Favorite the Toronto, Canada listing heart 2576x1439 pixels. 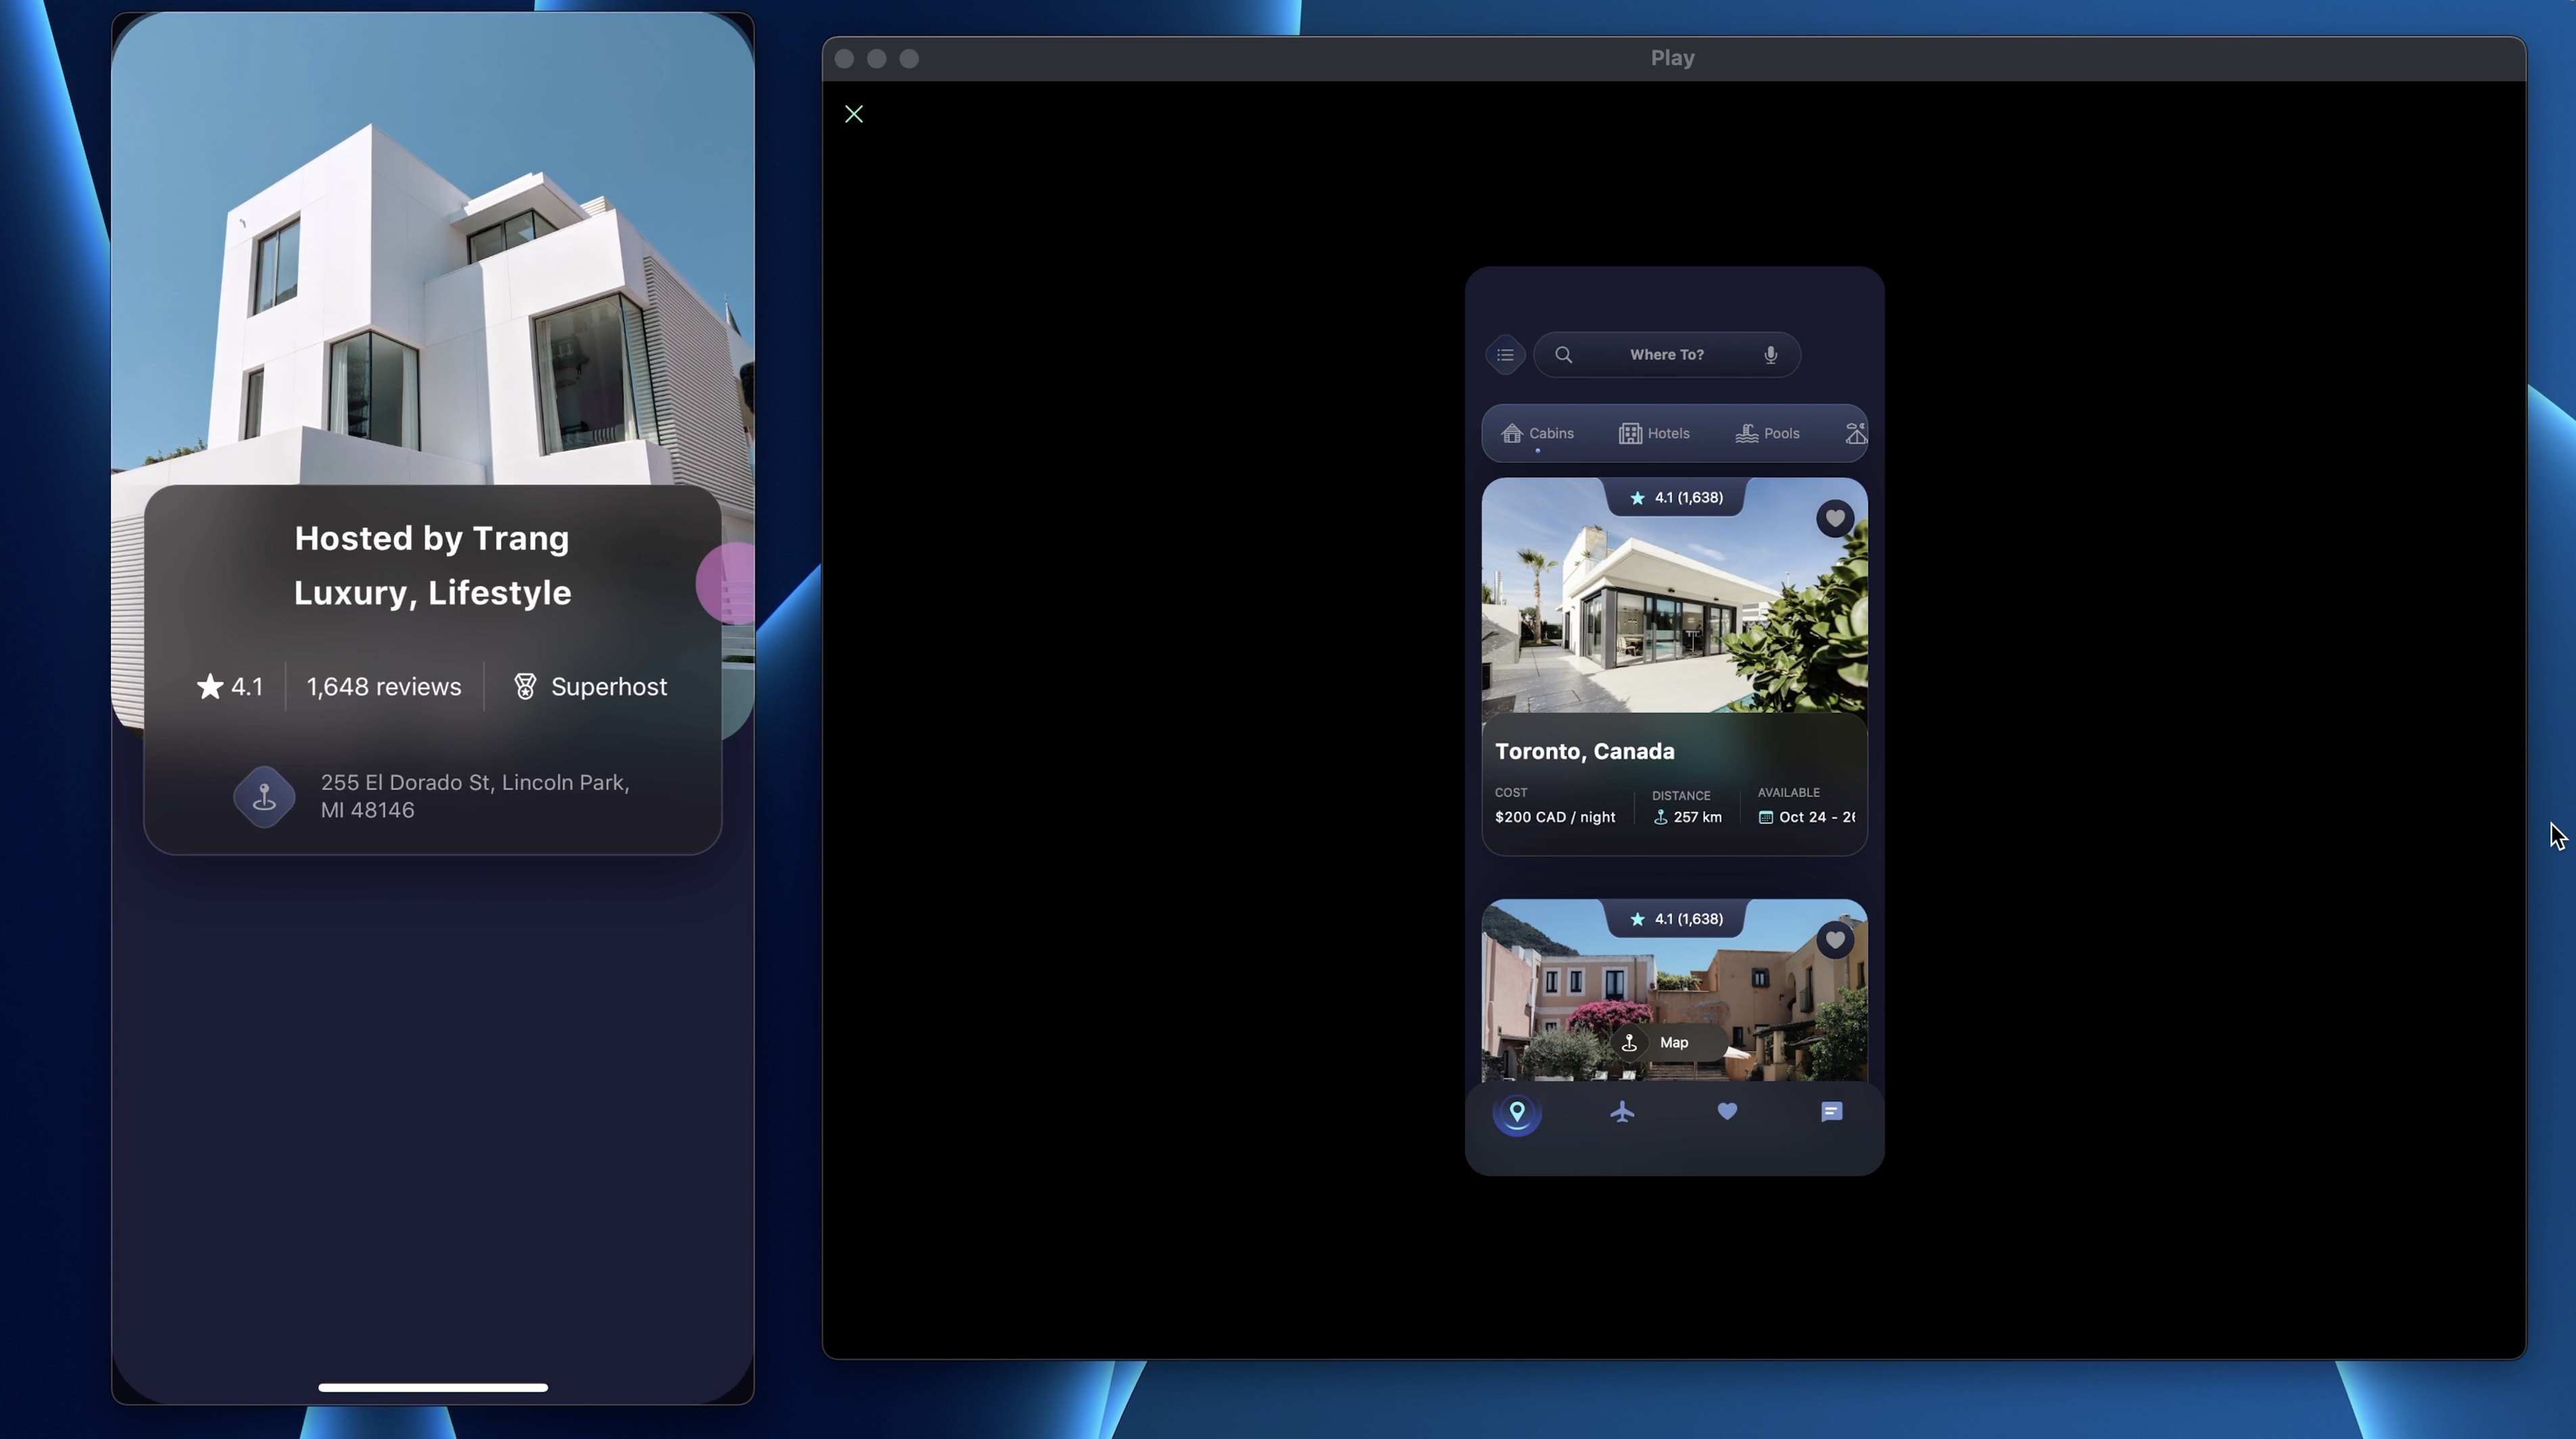(1834, 519)
